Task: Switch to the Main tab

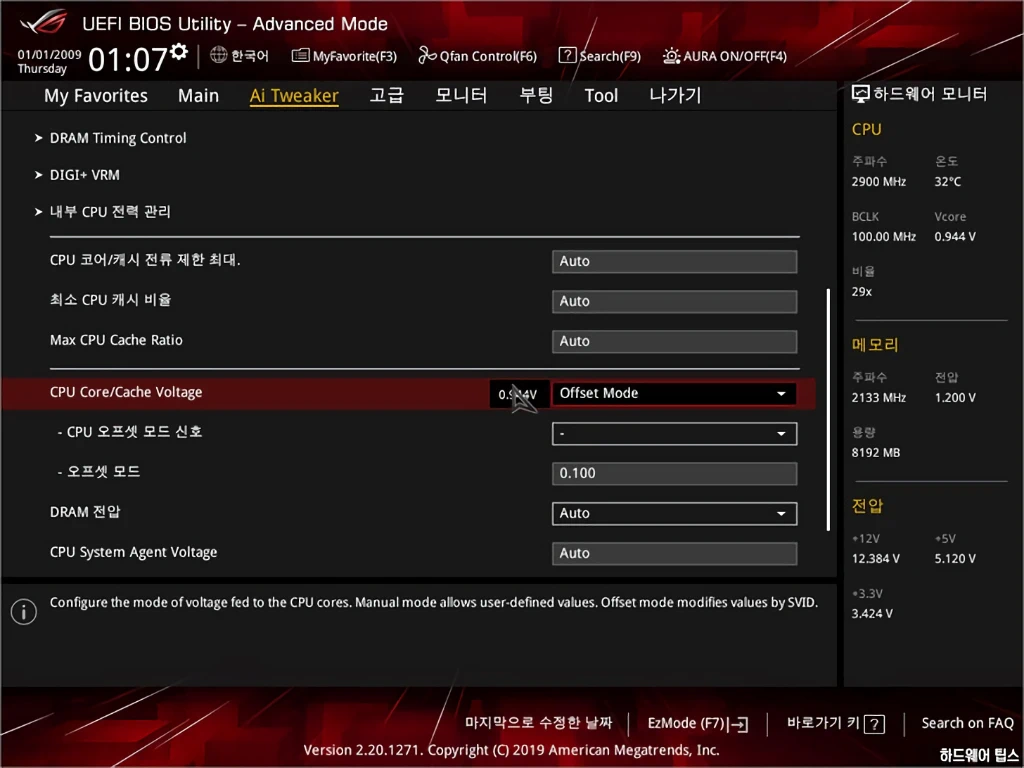Action: (x=199, y=95)
